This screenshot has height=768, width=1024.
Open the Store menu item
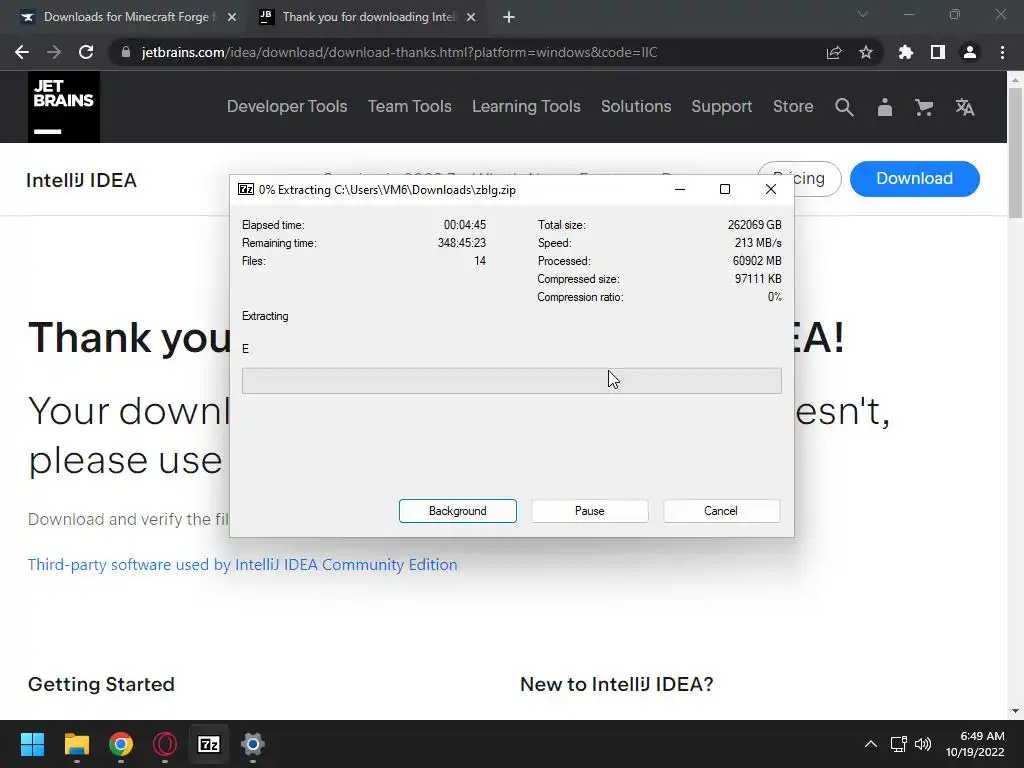[793, 106]
